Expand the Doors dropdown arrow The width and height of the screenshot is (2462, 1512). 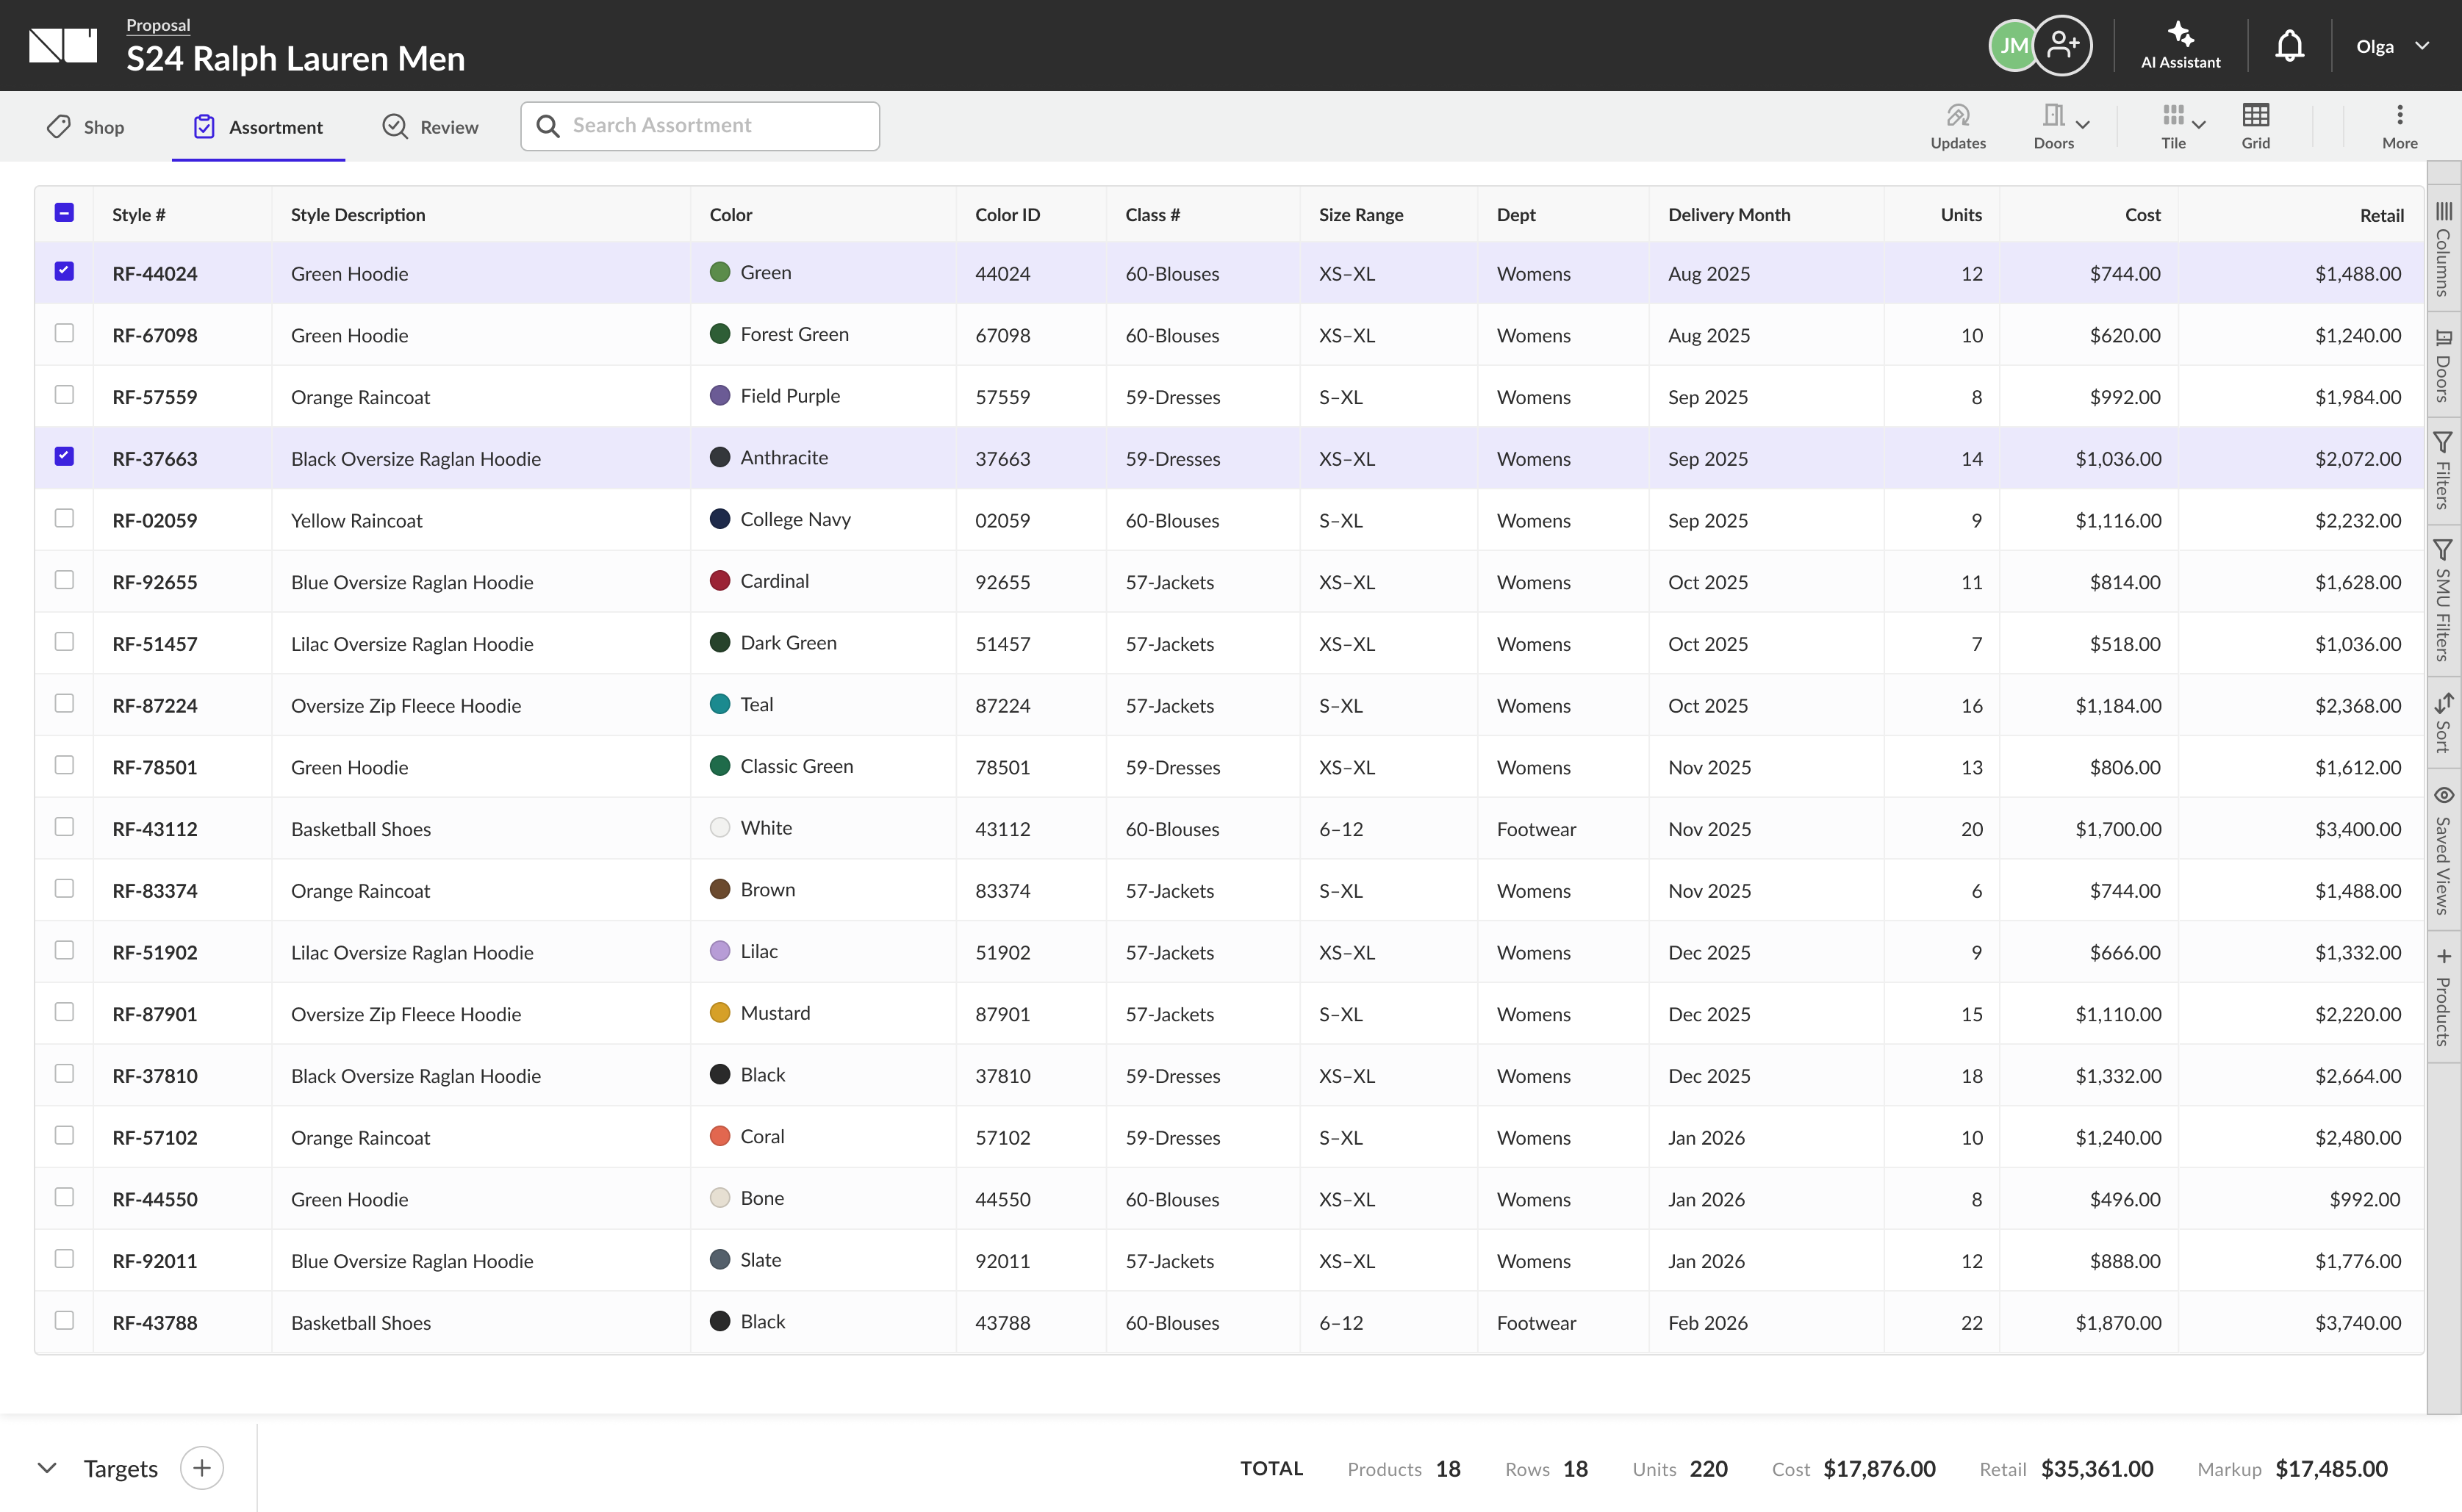point(2083,125)
